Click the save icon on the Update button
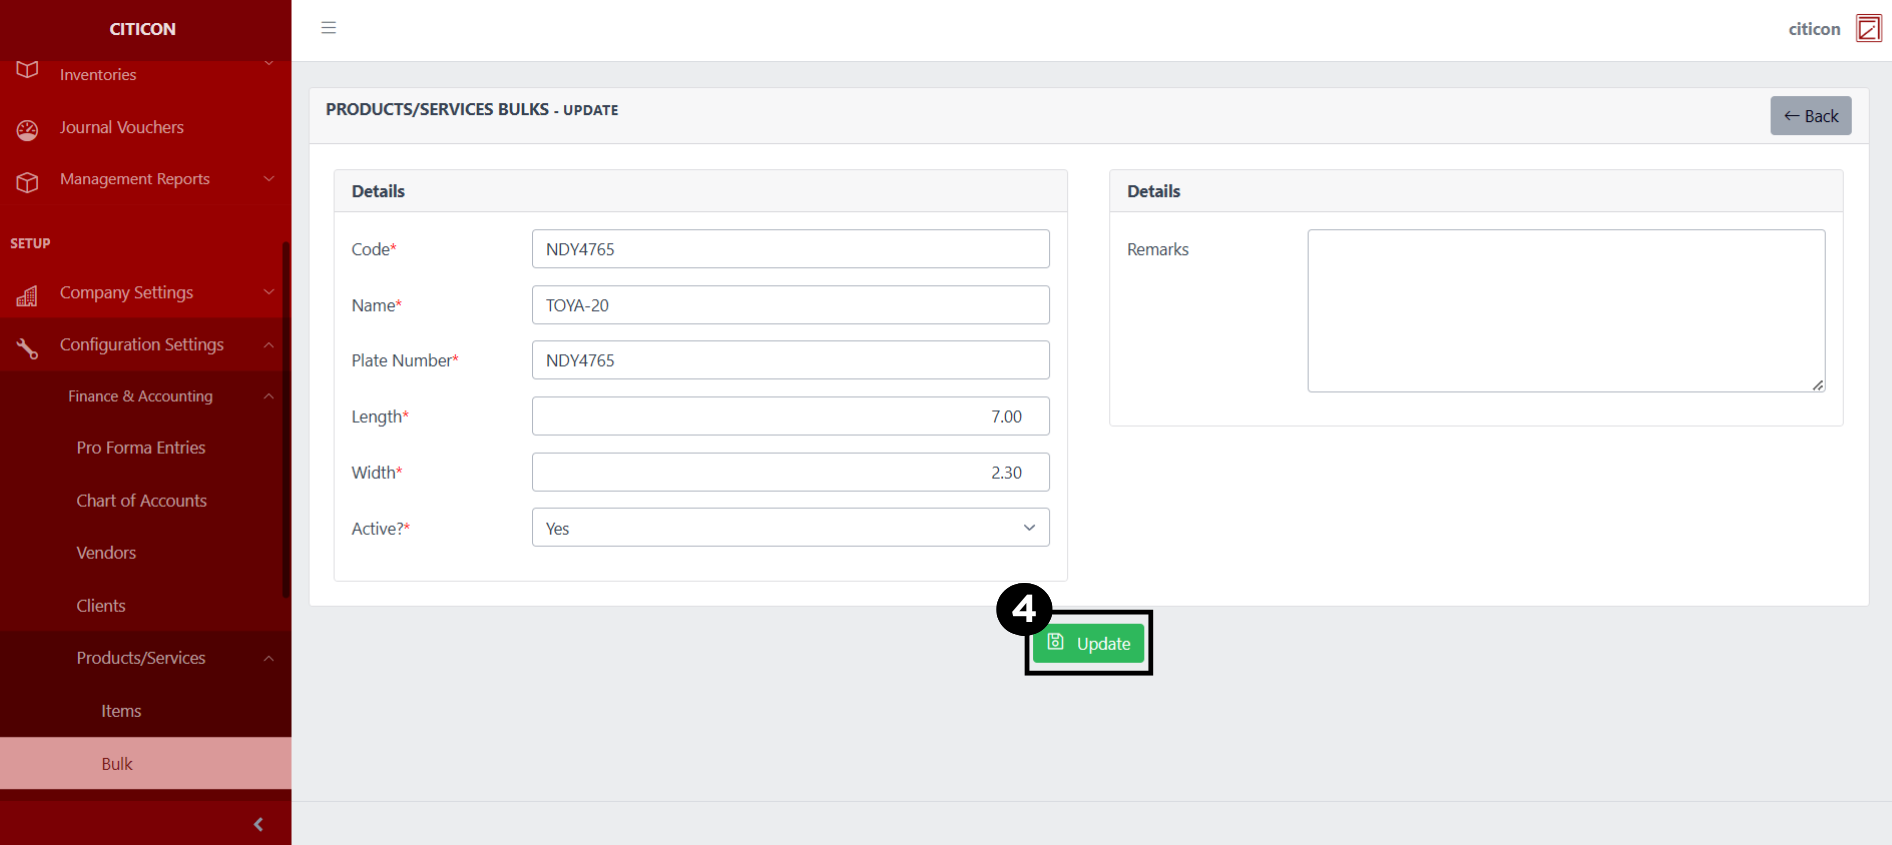1892x845 pixels. [x=1055, y=642]
